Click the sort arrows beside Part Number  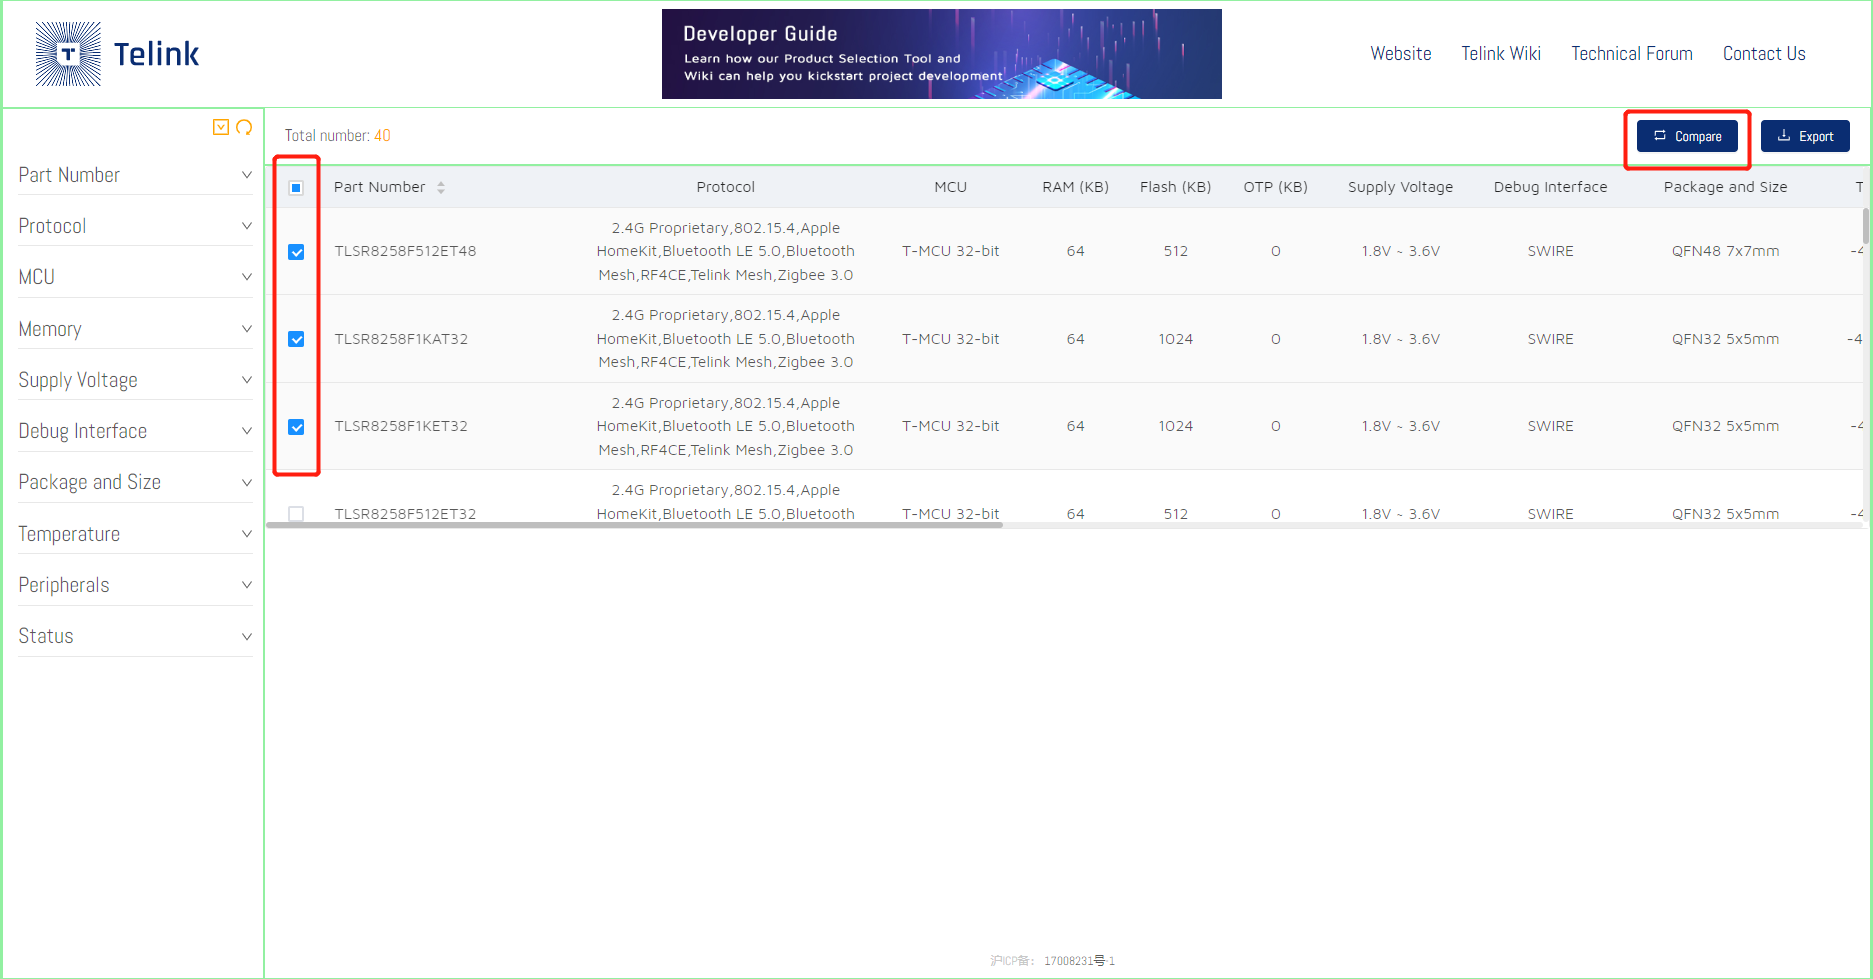coord(440,187)
